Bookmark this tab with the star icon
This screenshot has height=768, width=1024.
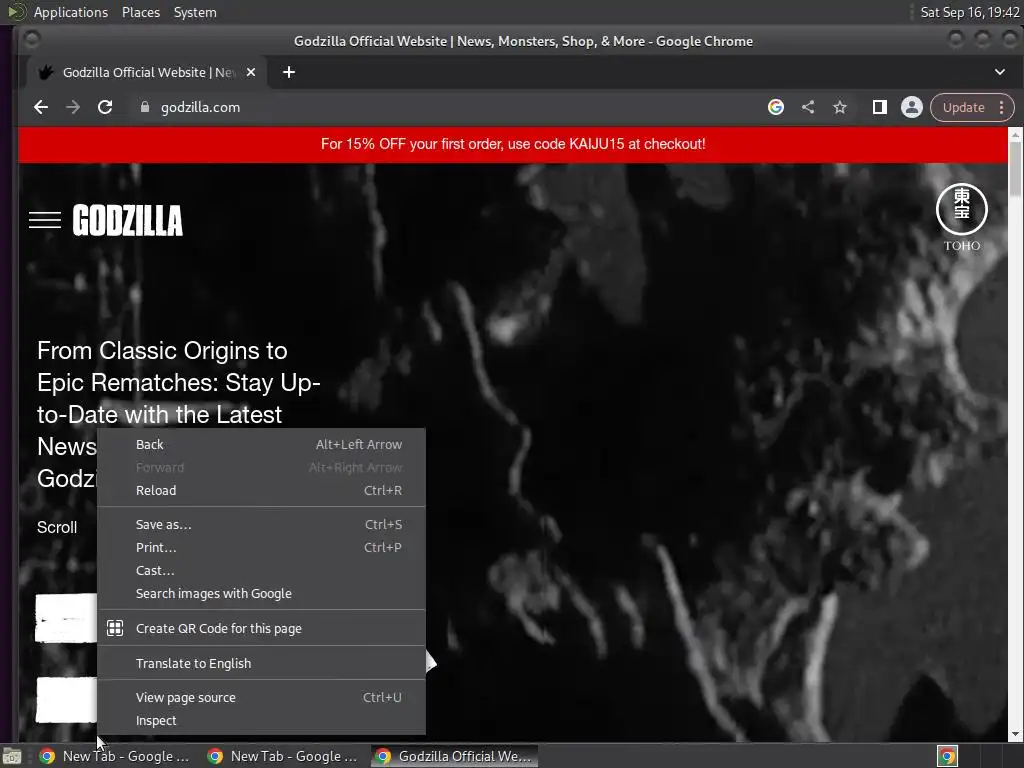[840, 107]
